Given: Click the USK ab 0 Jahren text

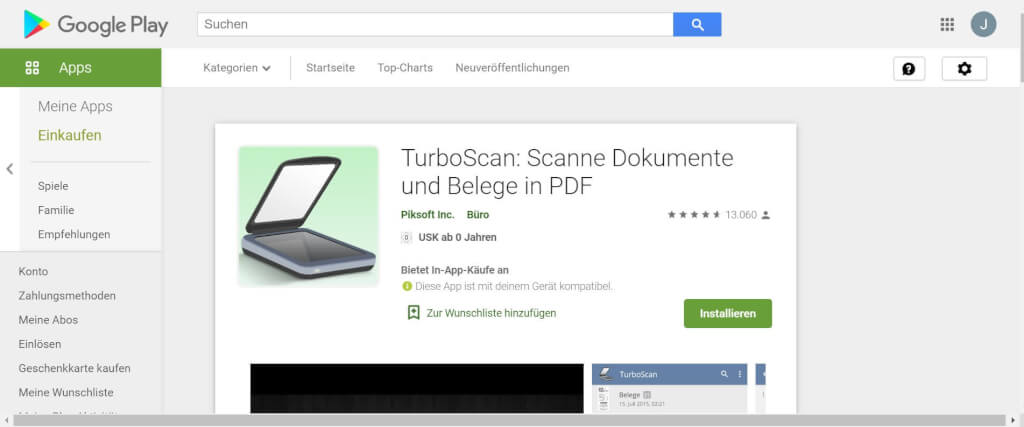Looking at the screenshot, I should click(x=457, y=238).
